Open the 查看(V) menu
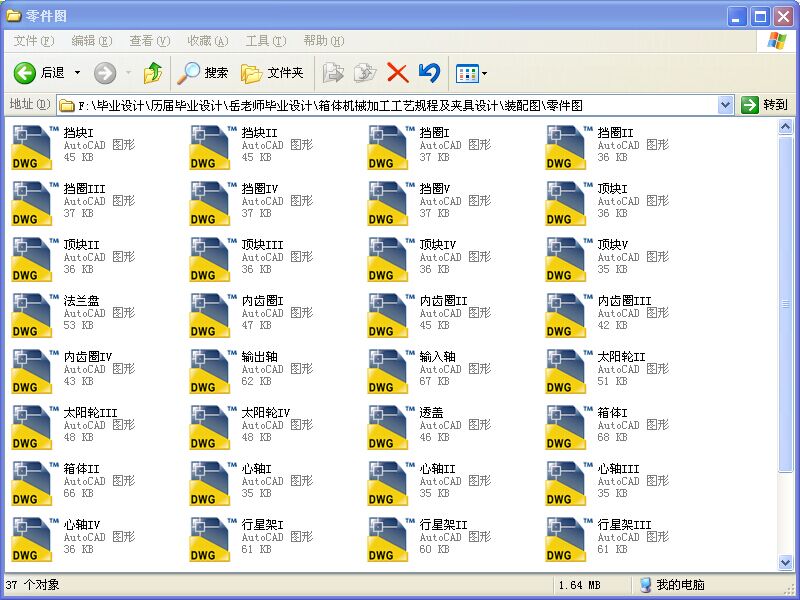The image size is (800, 600). 149,41
